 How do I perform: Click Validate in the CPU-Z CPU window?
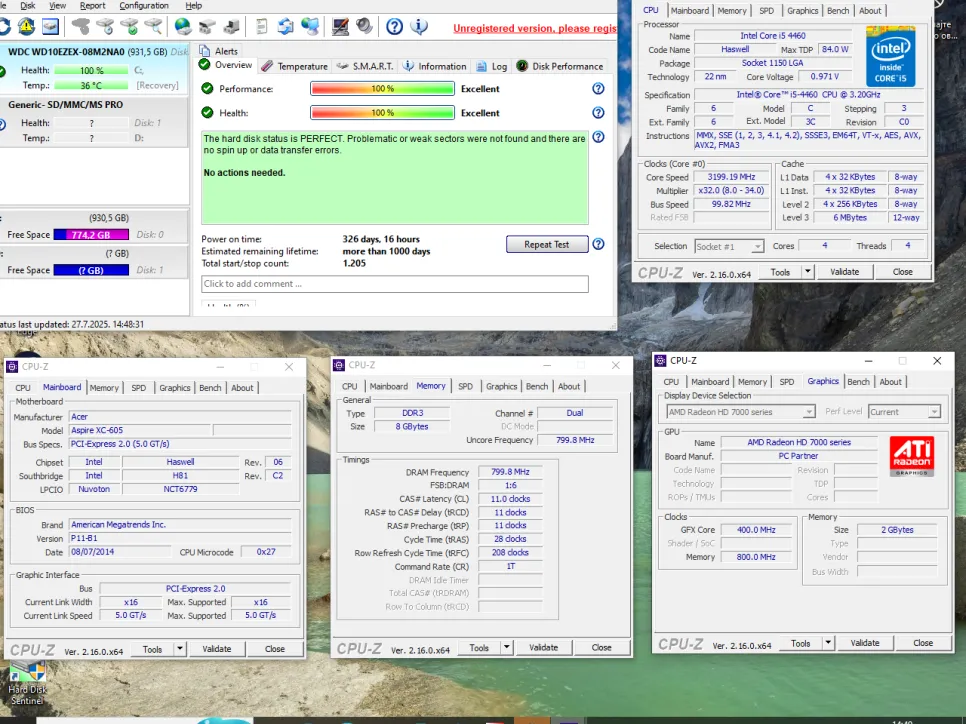click(x=845, y=272)
